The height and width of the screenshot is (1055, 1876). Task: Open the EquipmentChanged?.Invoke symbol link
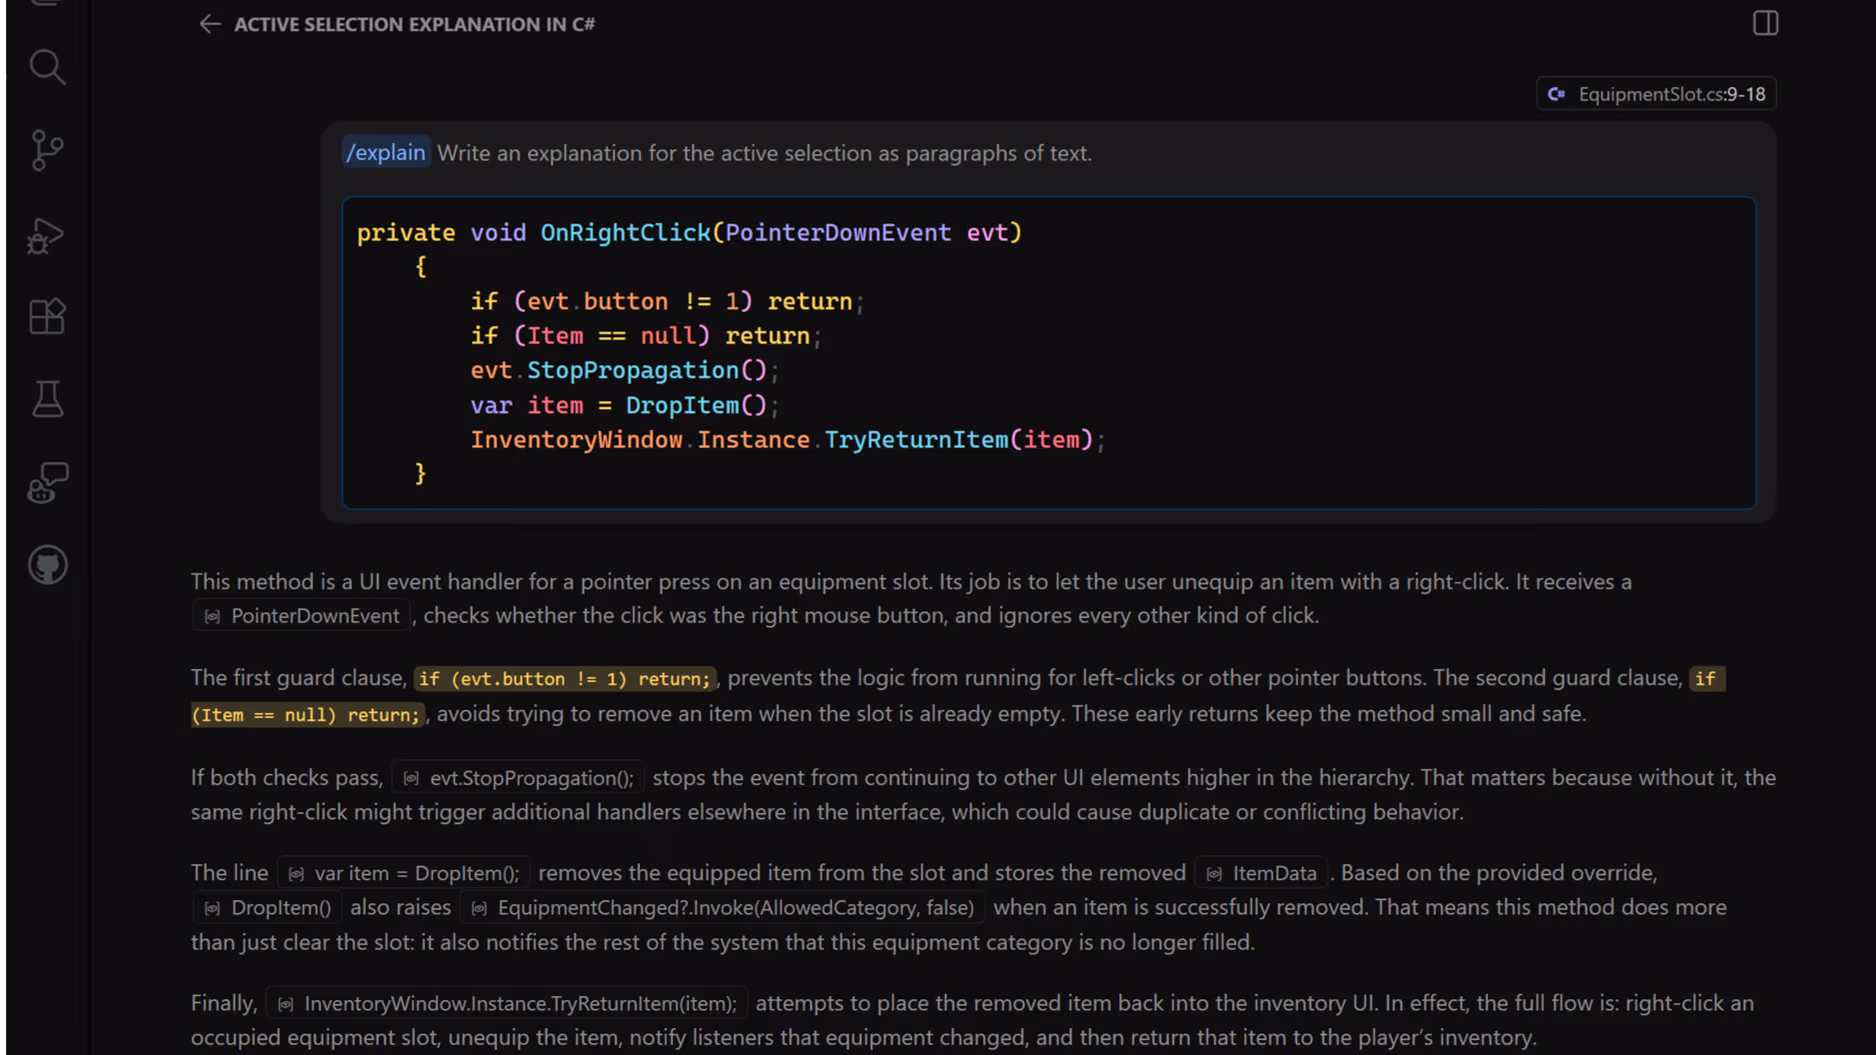722,908
